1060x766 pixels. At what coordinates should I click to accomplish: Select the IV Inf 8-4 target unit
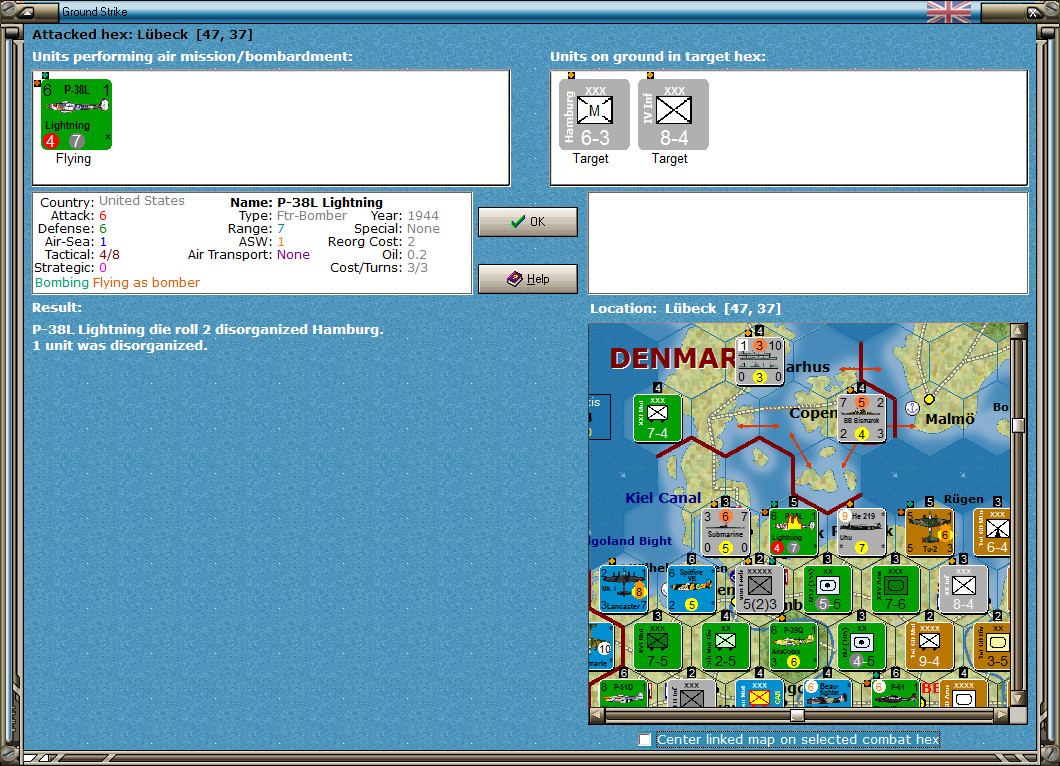click(x=673, y=114)
